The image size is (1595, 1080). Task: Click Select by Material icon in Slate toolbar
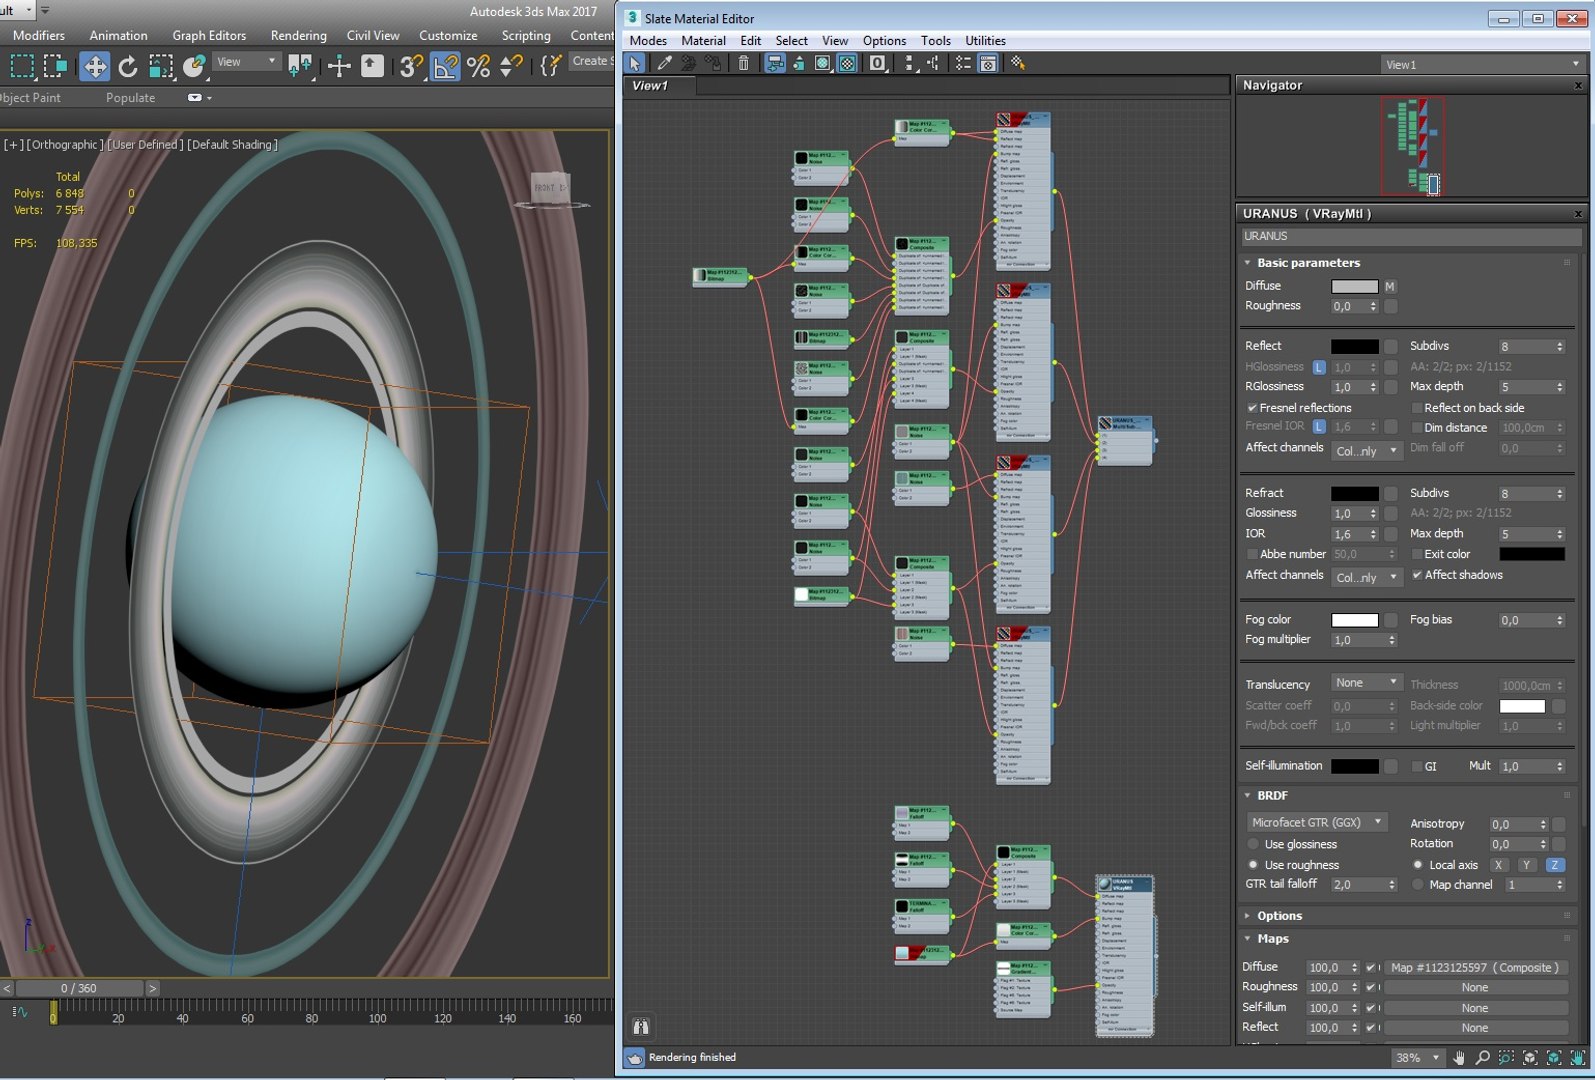point(1017,63)
